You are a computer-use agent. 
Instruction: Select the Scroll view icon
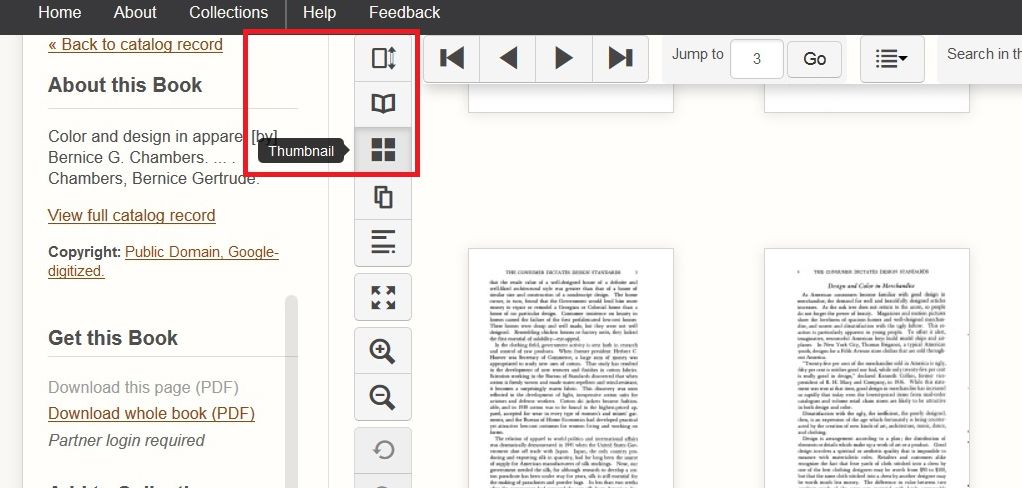[x=383, y=59]
